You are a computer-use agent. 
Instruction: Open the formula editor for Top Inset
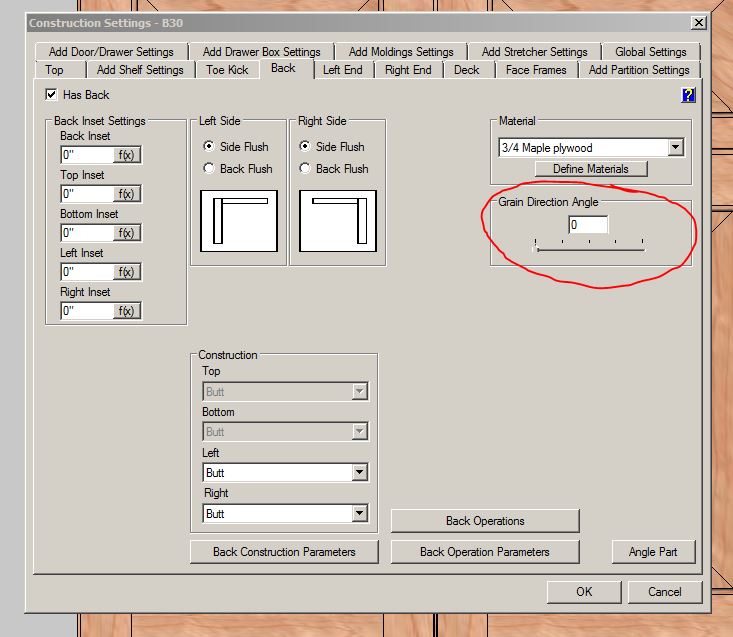point(126,194)
